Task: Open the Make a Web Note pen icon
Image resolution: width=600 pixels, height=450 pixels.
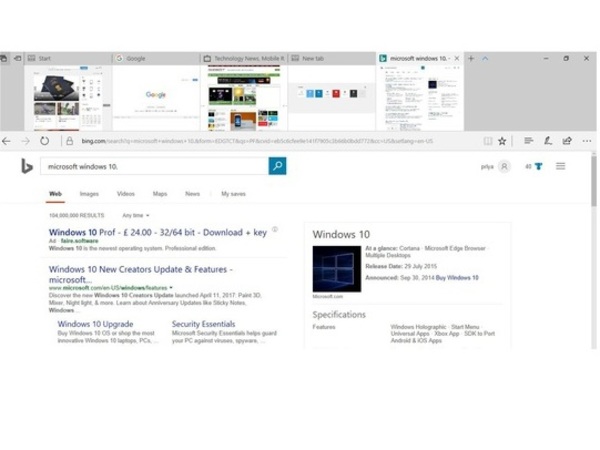Action: [x=547, y=141]
